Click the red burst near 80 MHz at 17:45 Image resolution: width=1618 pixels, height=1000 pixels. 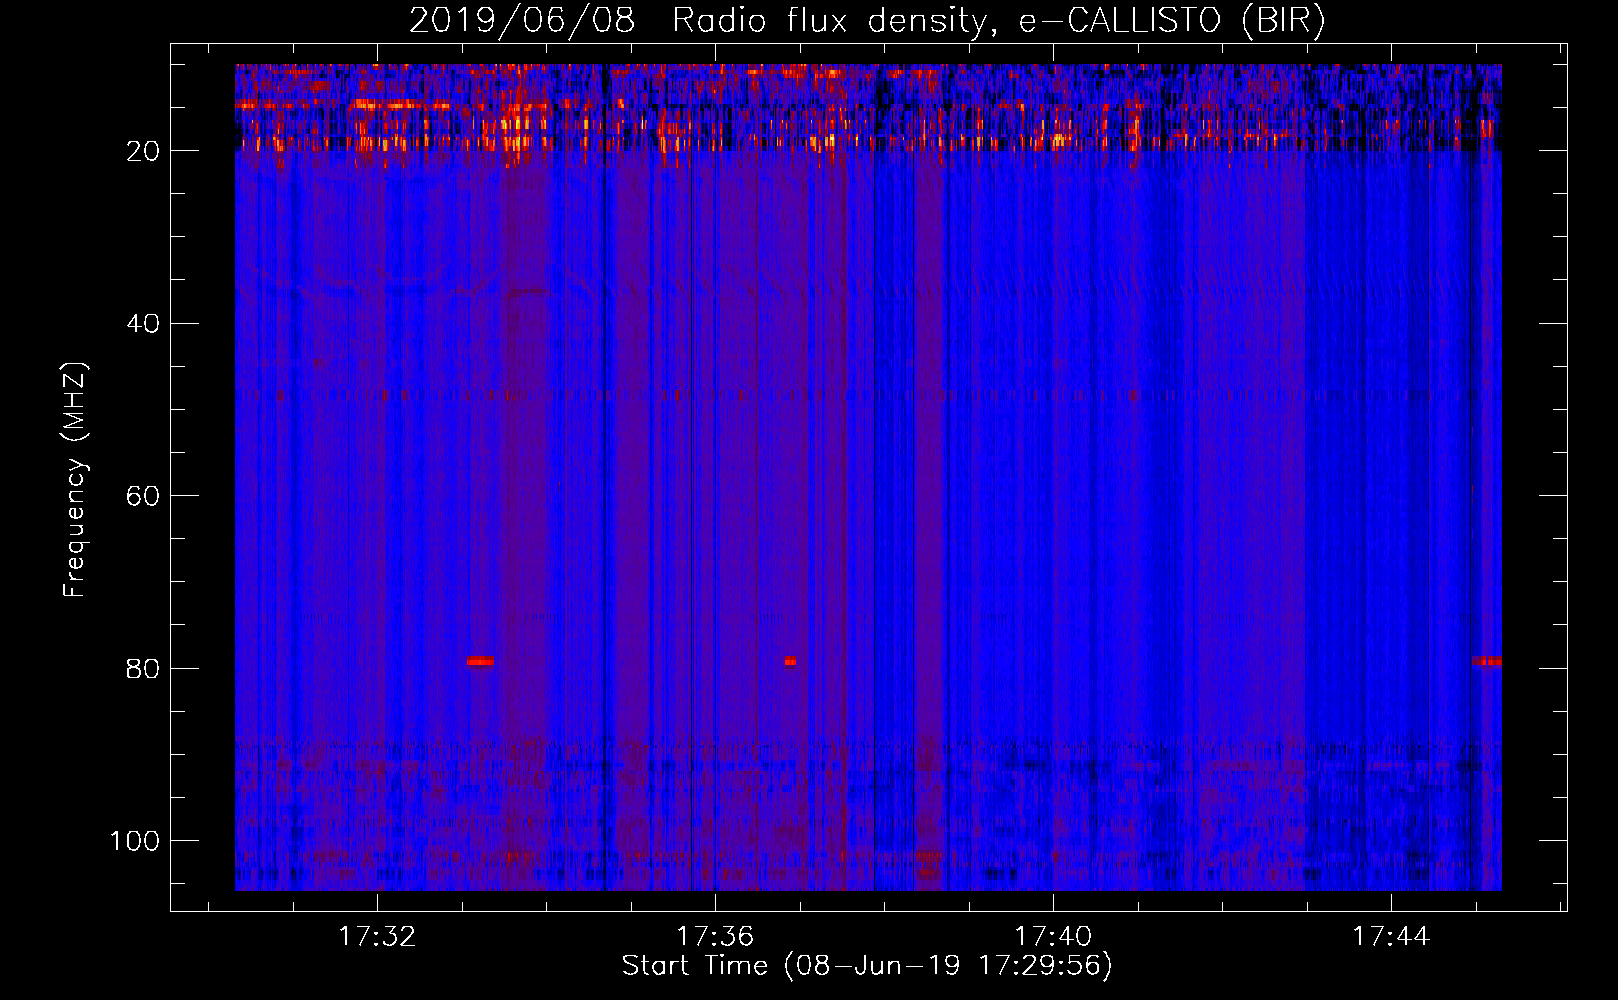pyautogui.click(x=1486, y=661)
